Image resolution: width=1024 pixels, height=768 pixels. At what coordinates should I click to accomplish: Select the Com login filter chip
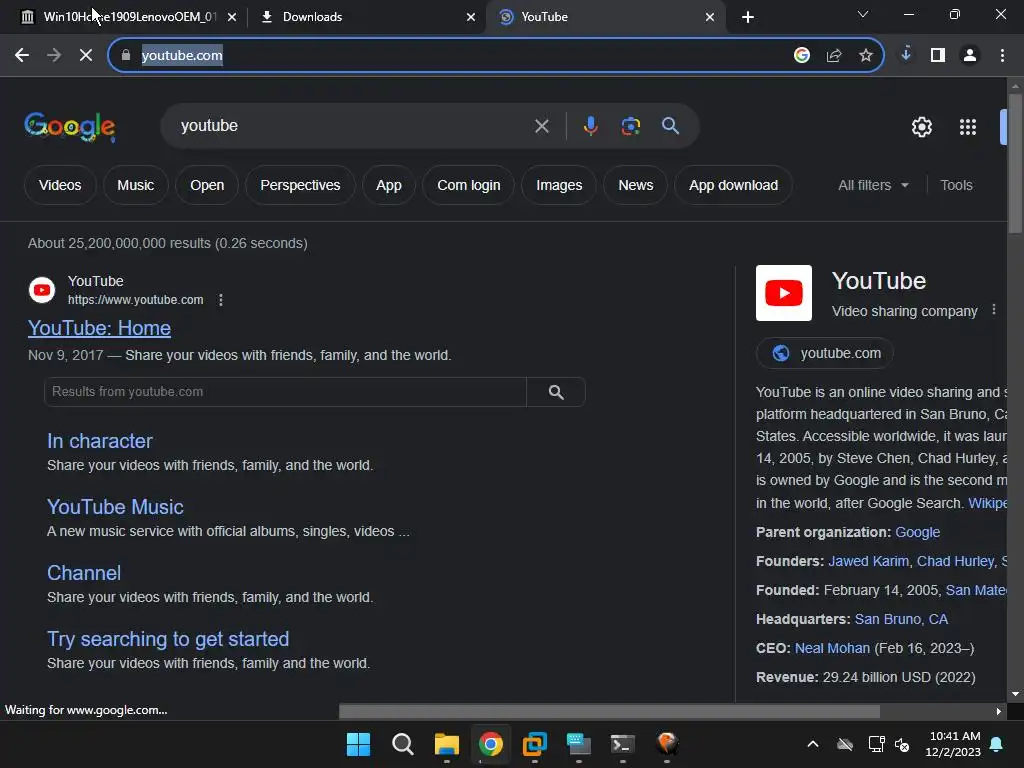(469, 185)
